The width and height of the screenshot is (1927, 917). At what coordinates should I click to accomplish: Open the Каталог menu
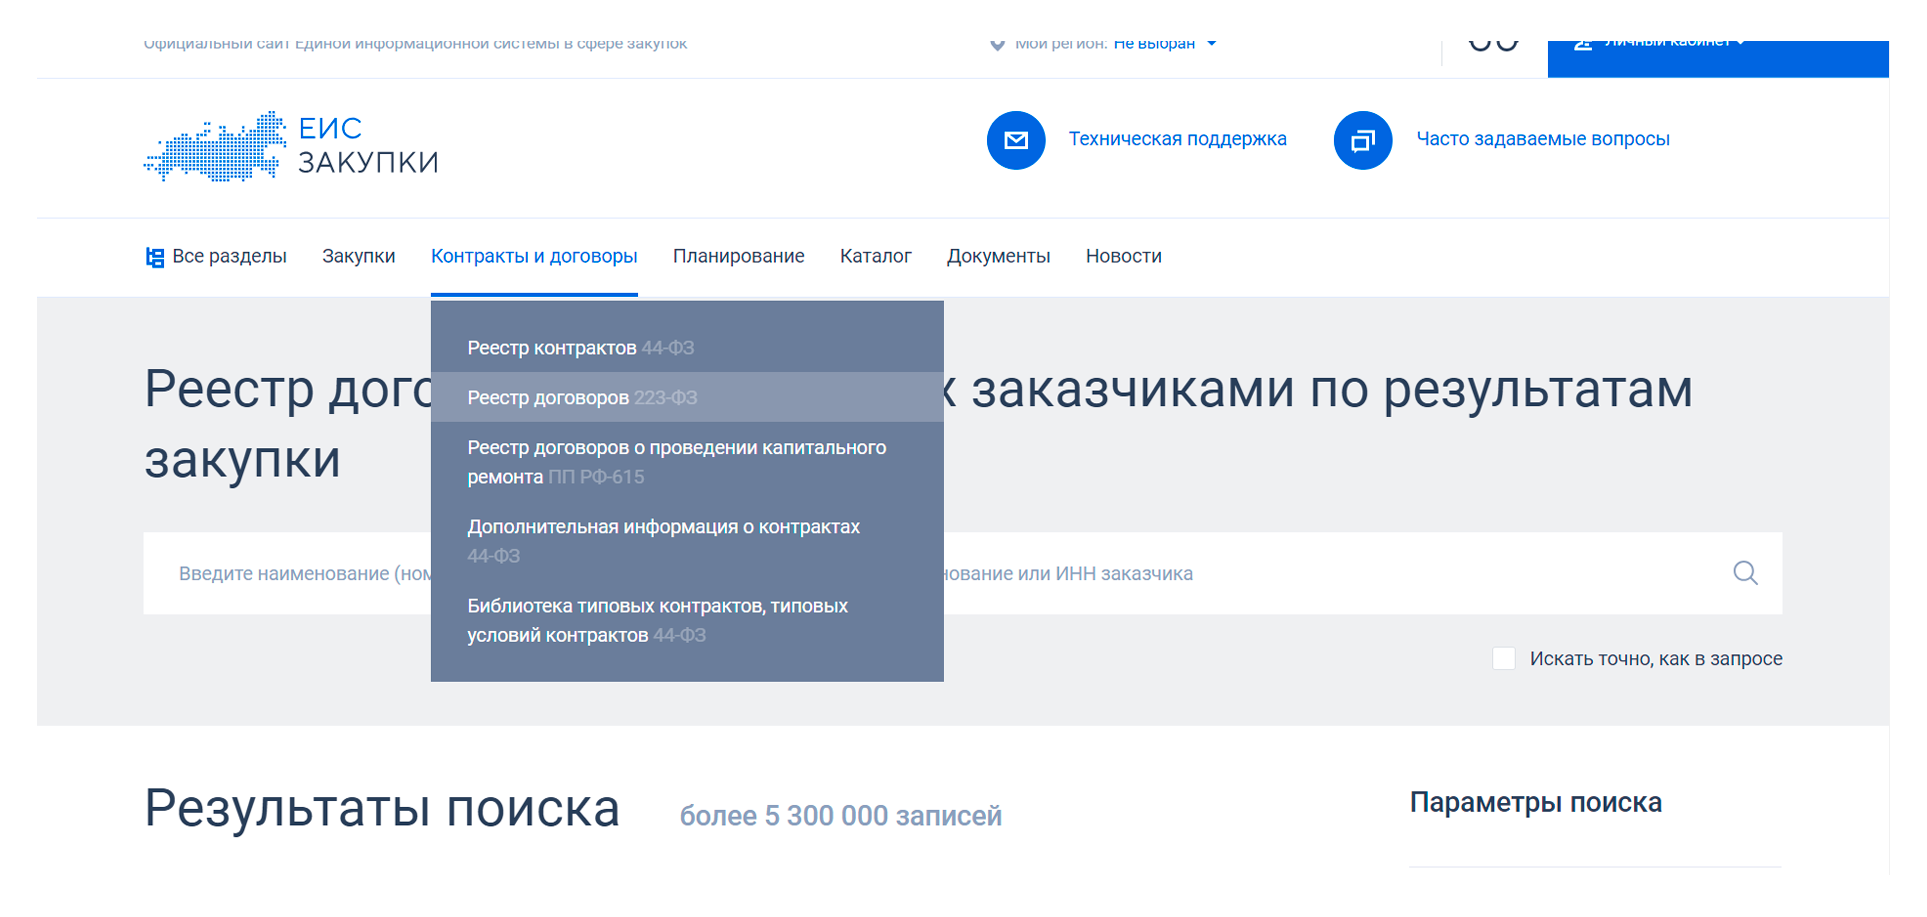coord(876,256)
